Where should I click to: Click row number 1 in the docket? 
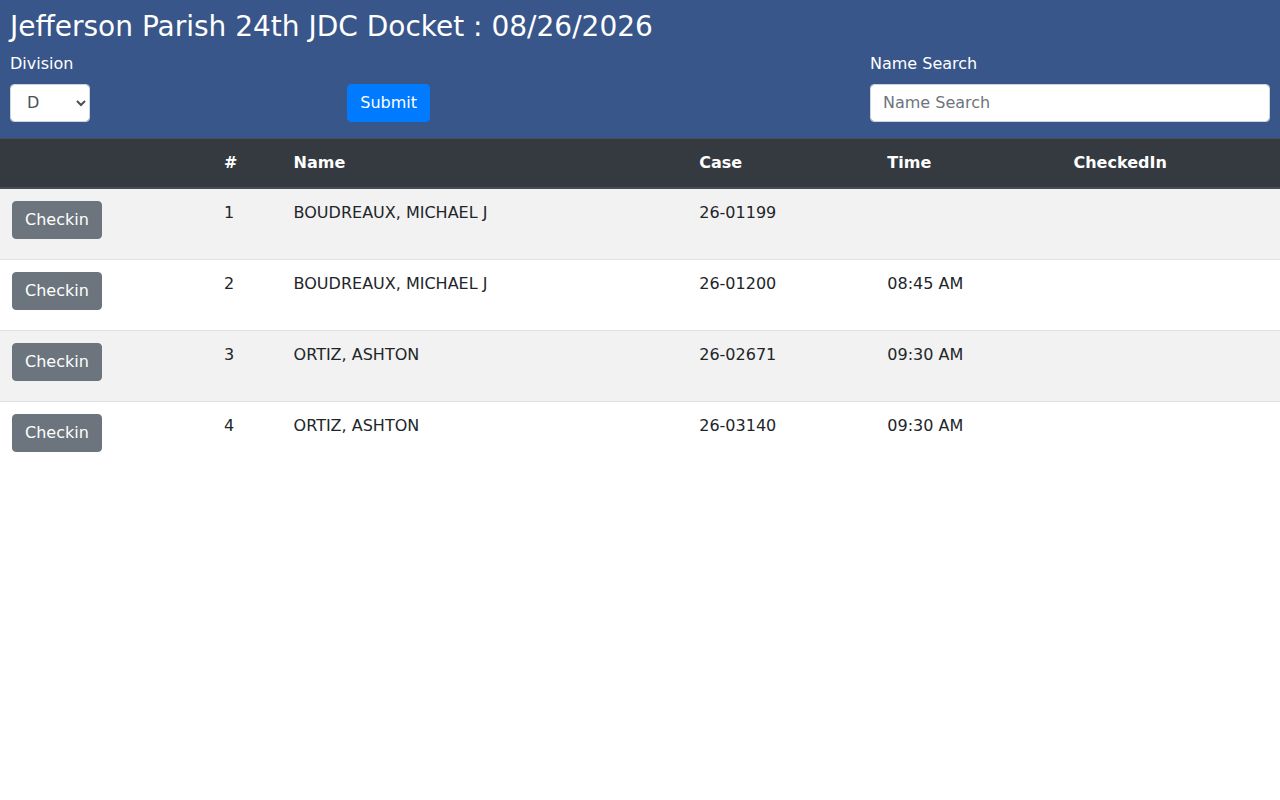point(229,213)
